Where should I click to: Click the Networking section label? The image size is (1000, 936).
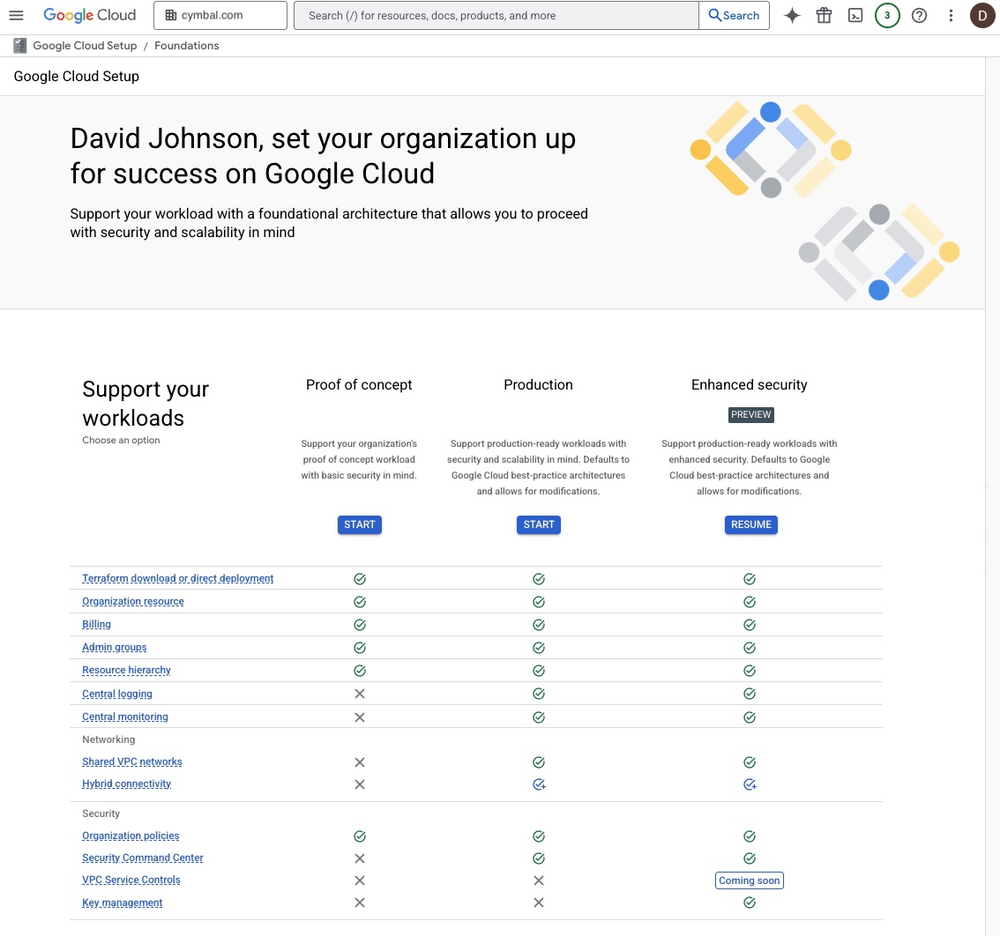tap(108, 740)
